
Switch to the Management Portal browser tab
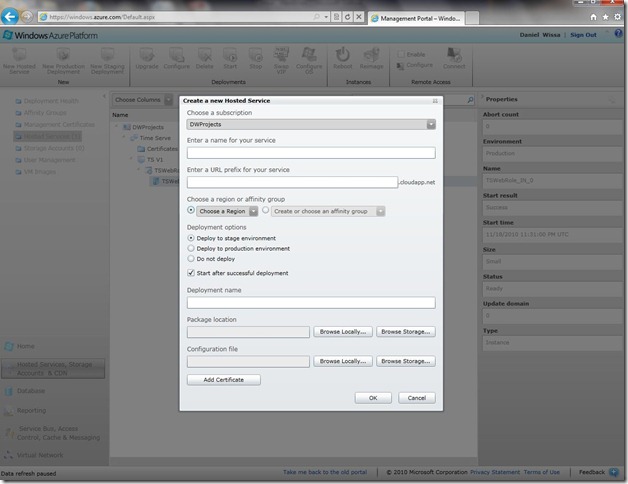click(415, 18)
